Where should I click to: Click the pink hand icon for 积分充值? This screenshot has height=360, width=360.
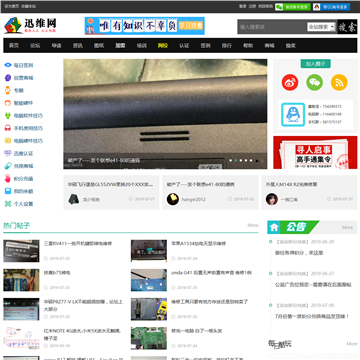[x=8, y=178]
